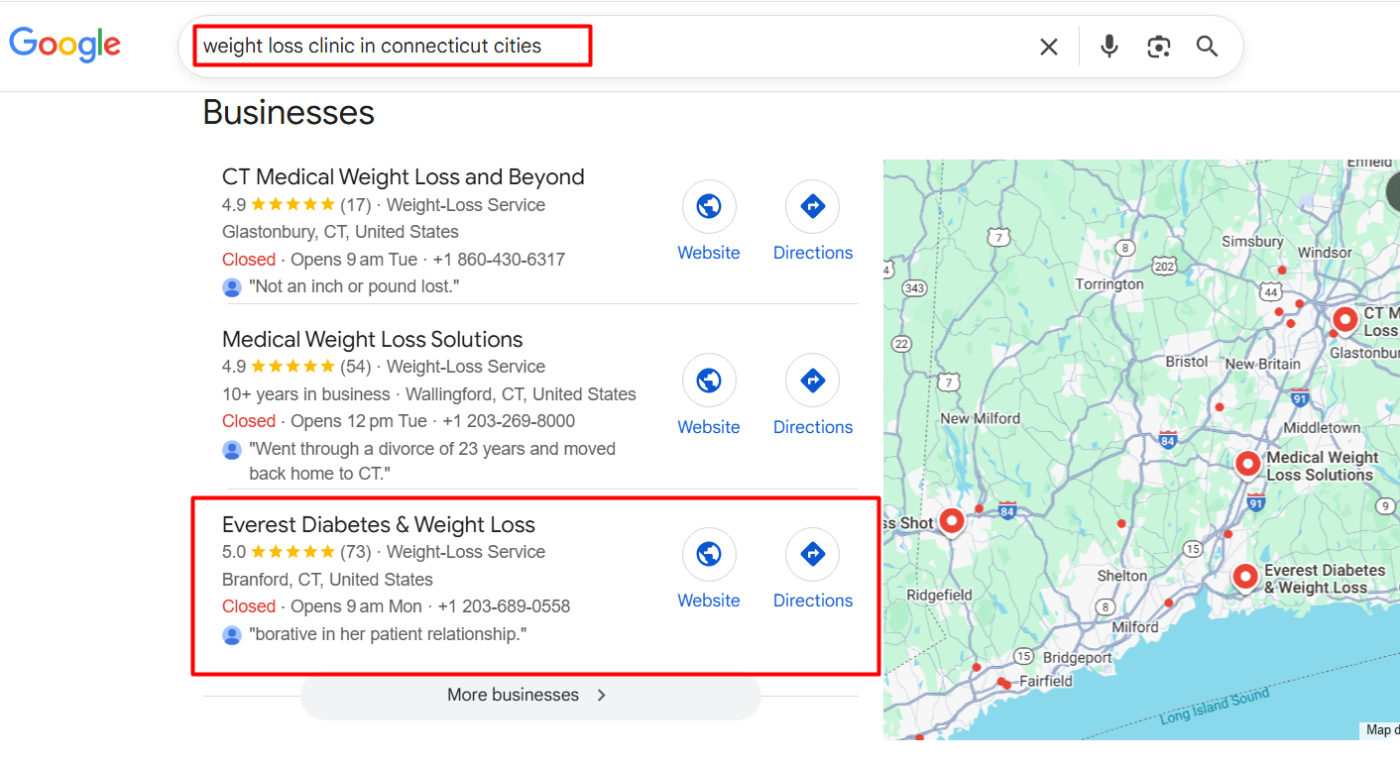Screen dimensions: 1400x766
Task: Open Google Lens image search camera icon
Action: 1159,47
